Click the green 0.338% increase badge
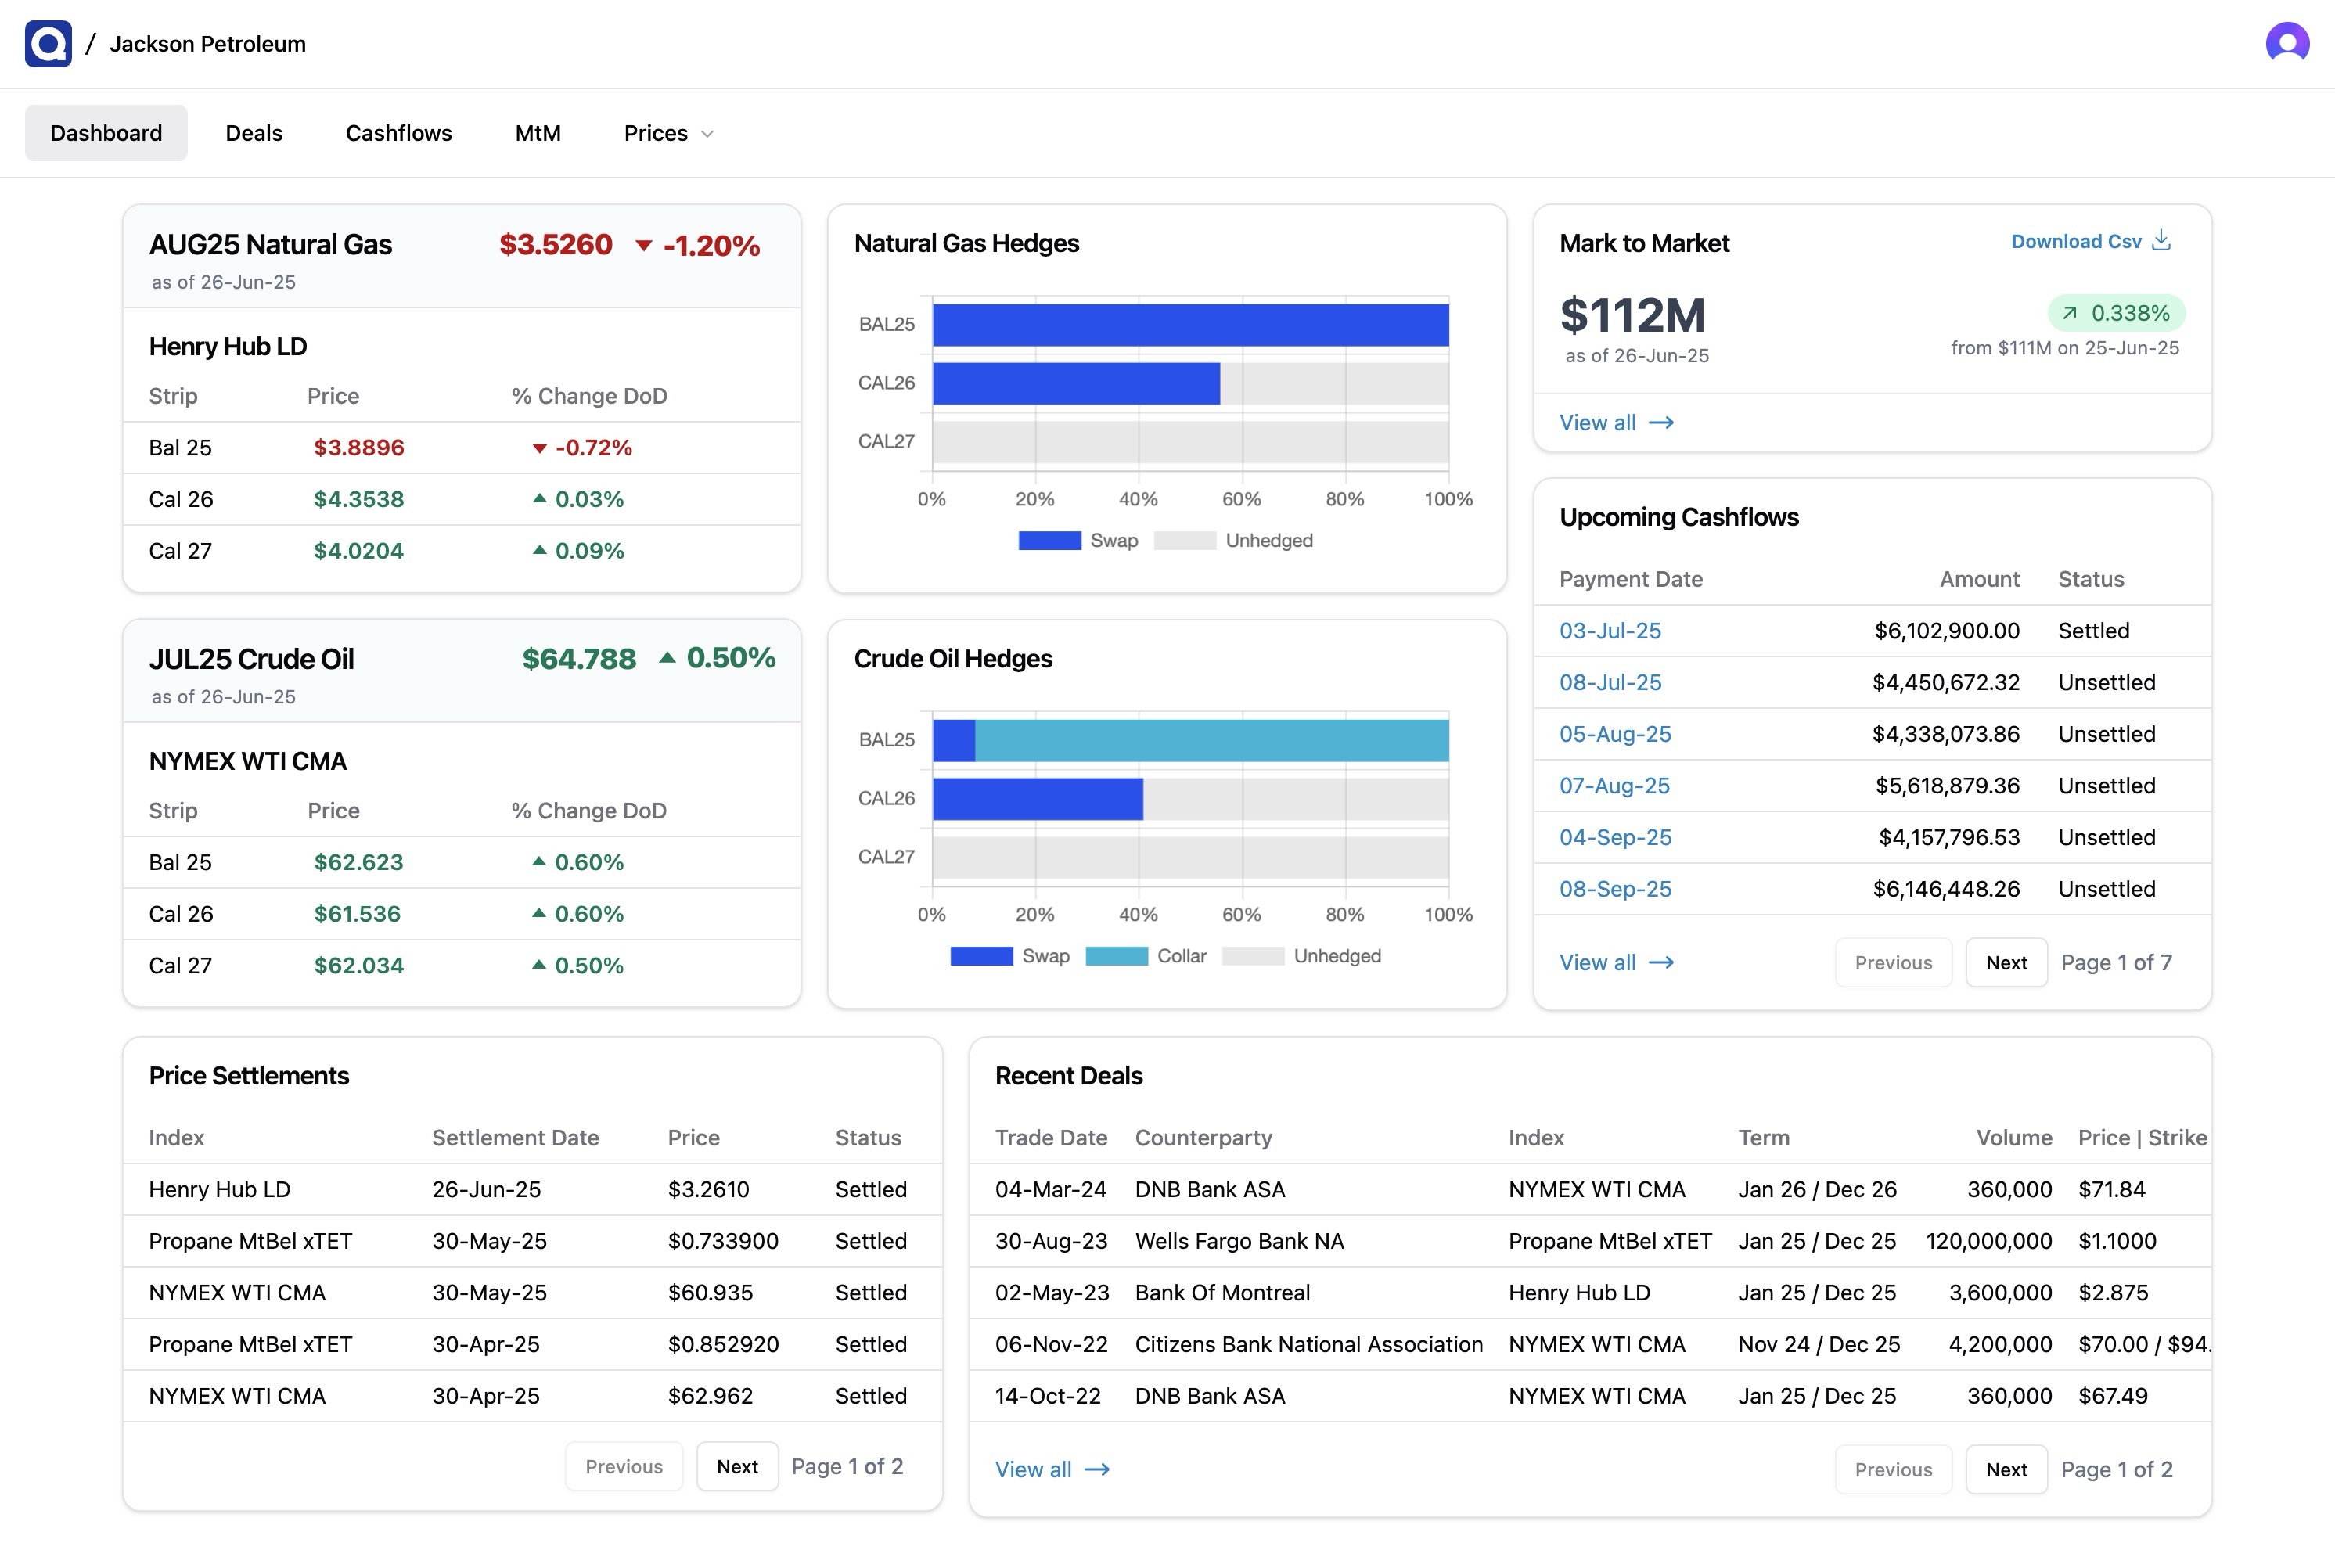This screenshot has height=1568, width=2335. (2116, 313)
